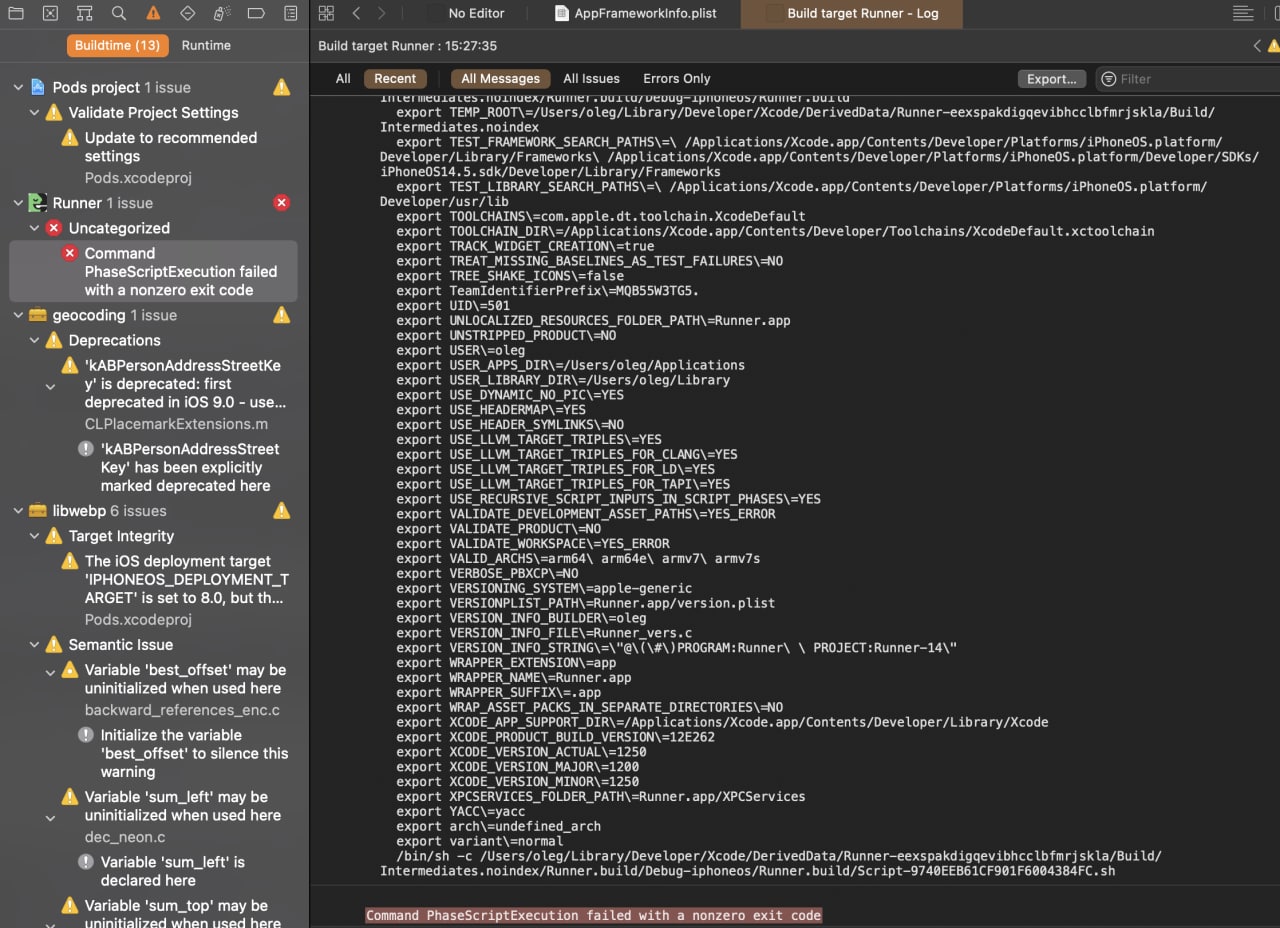Show All log entries
Screen dimensions: 1280x928
[343, 78]
